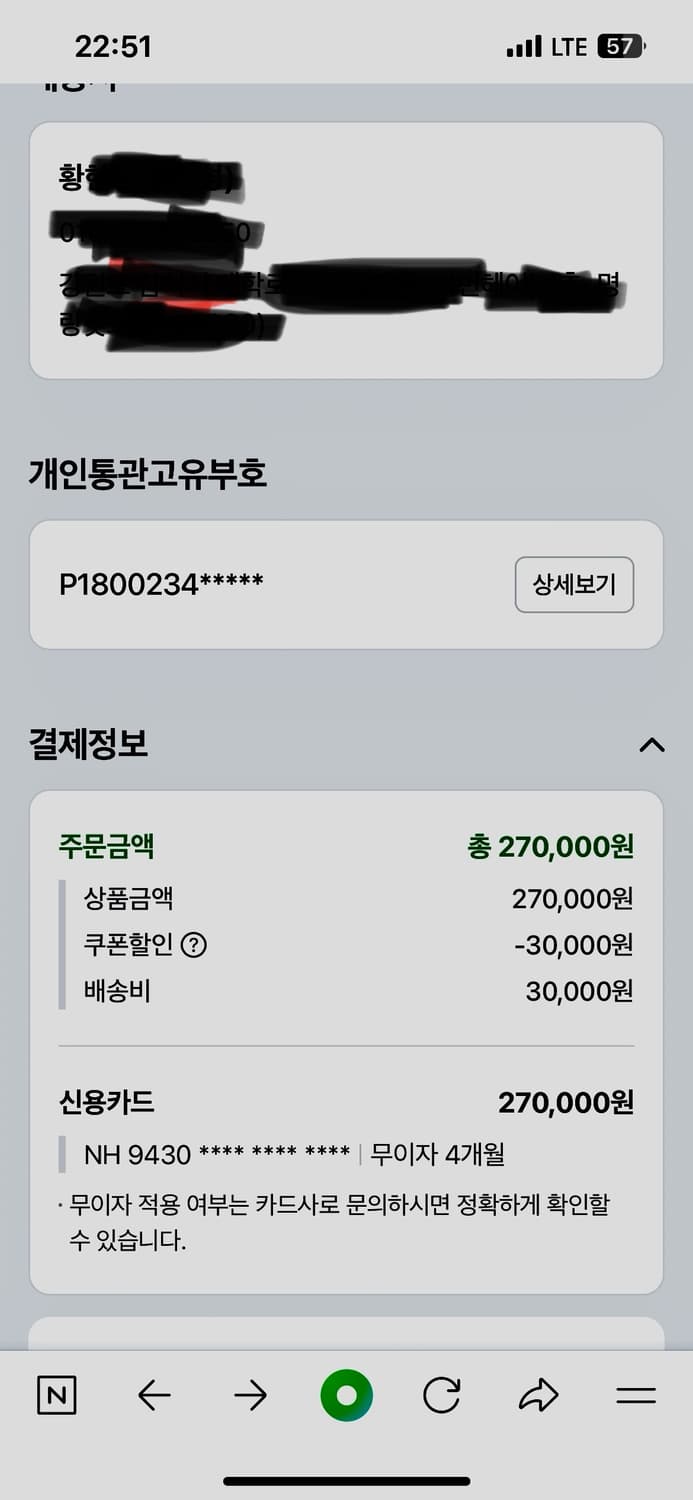
Task: Go forward with the right arrow
Action: click(250, 1395)
